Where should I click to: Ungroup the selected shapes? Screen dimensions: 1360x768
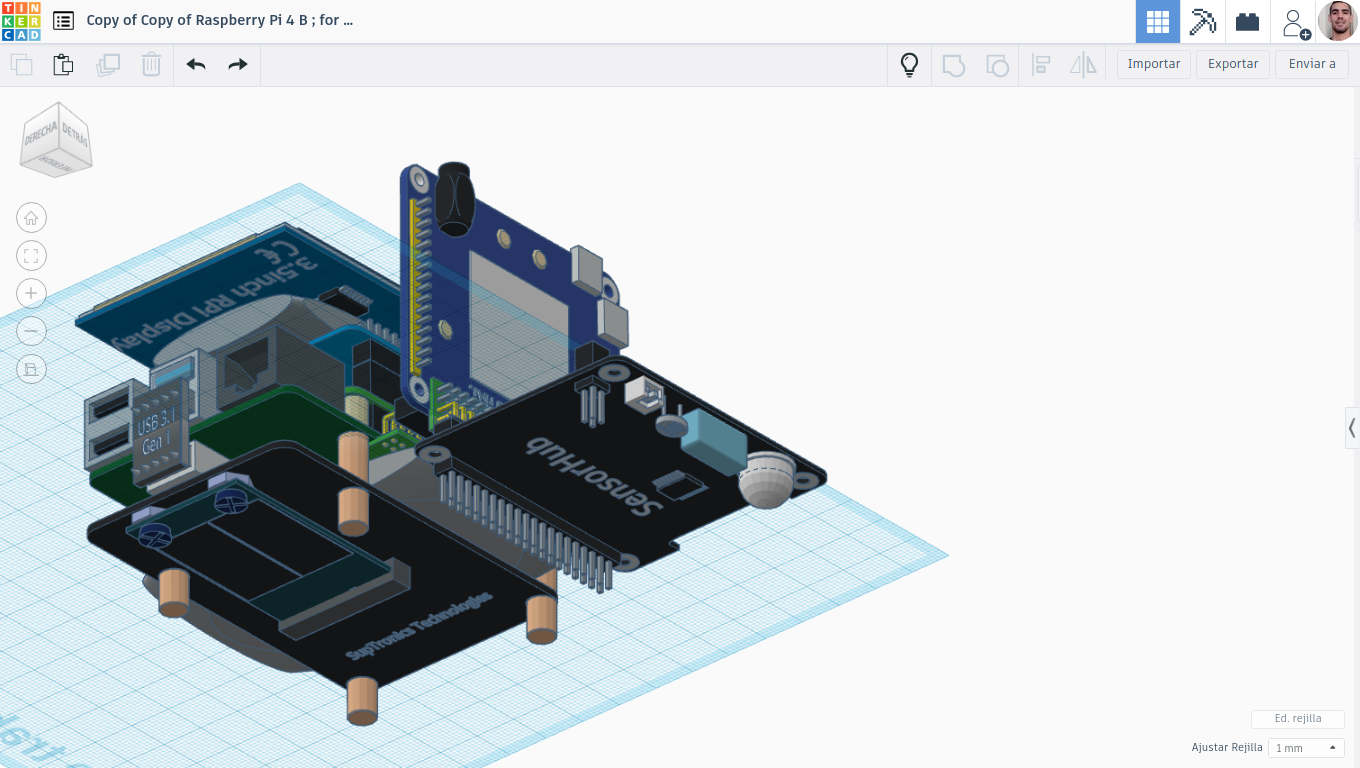coord(997,65)
